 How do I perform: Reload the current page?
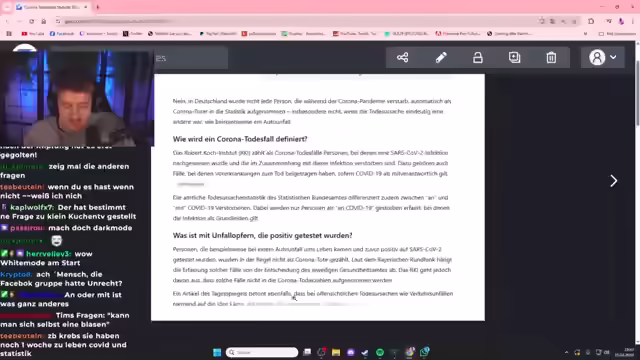[31, 21]
